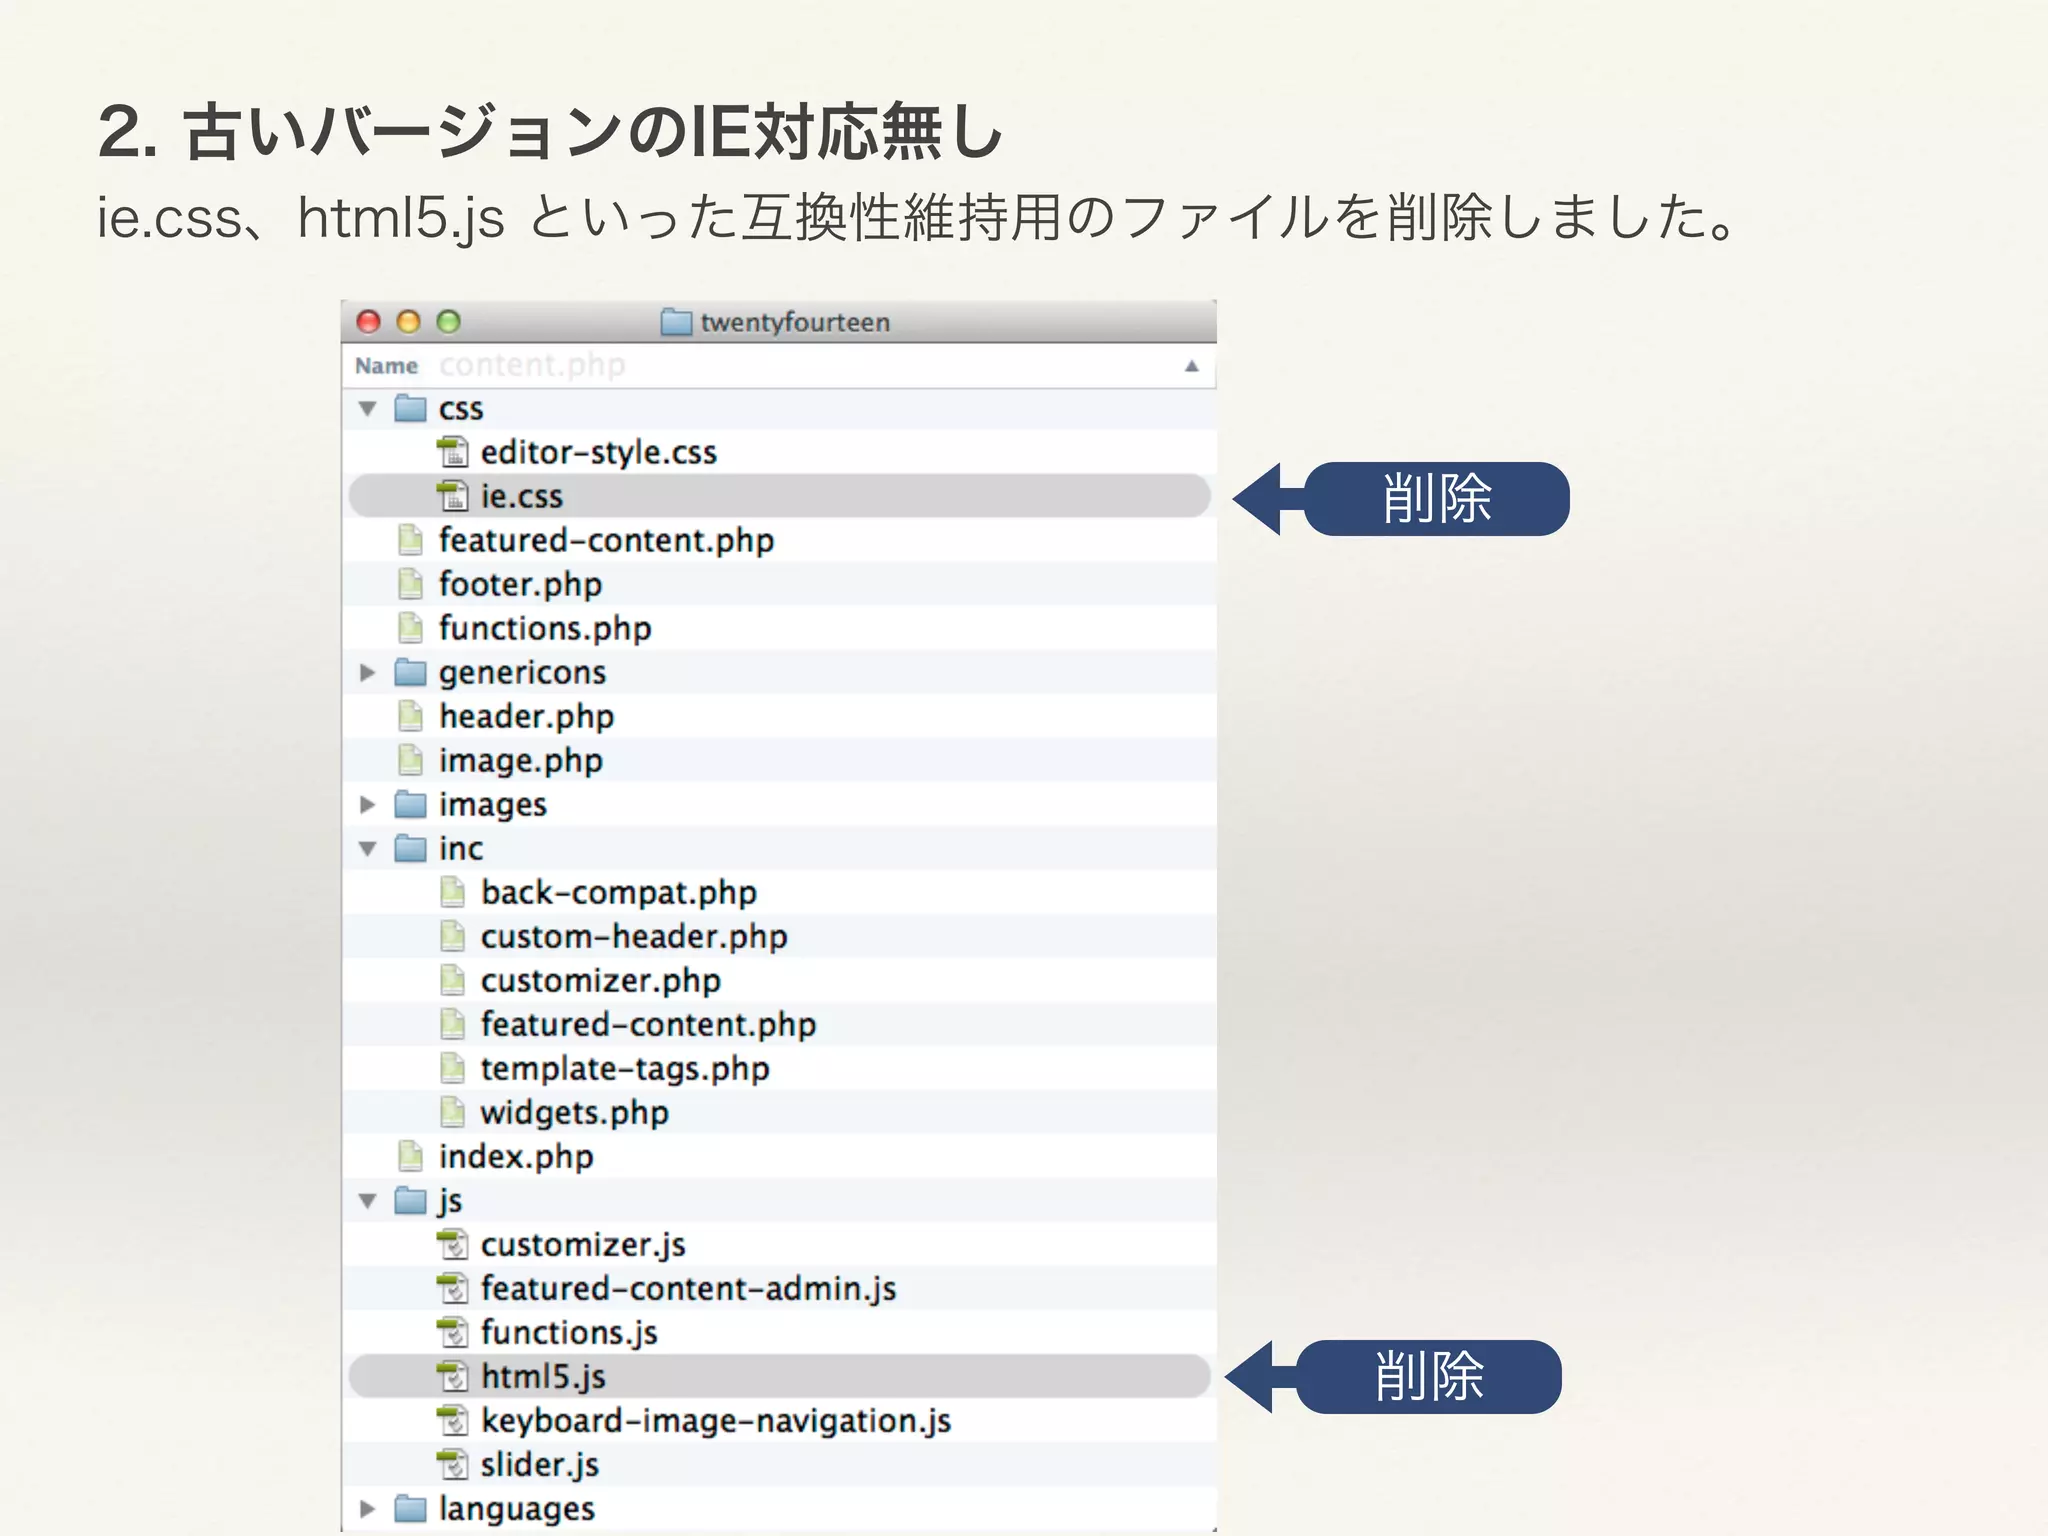Select the 'template-tags.php' file name
This screenshot has width=2048, height=1536.
point(625,1070)
